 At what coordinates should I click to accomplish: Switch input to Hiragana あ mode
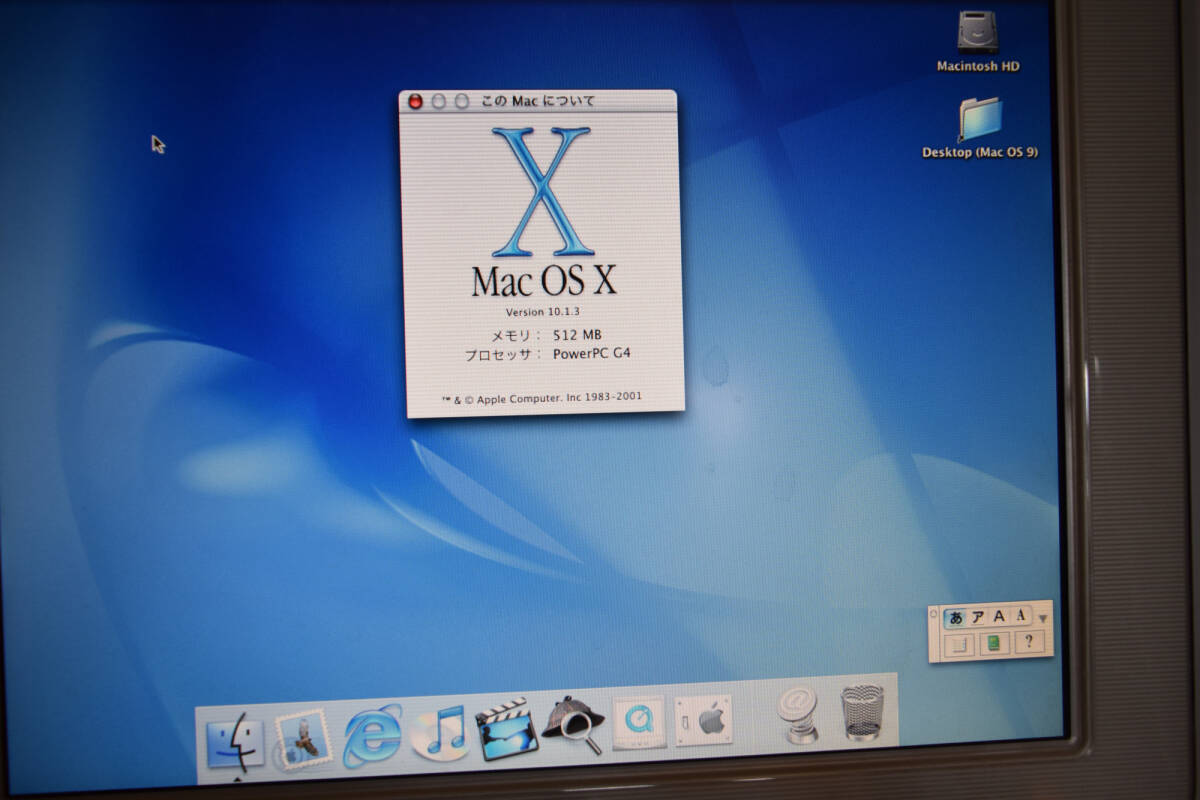pyautogui.click(x=956, y=617)
